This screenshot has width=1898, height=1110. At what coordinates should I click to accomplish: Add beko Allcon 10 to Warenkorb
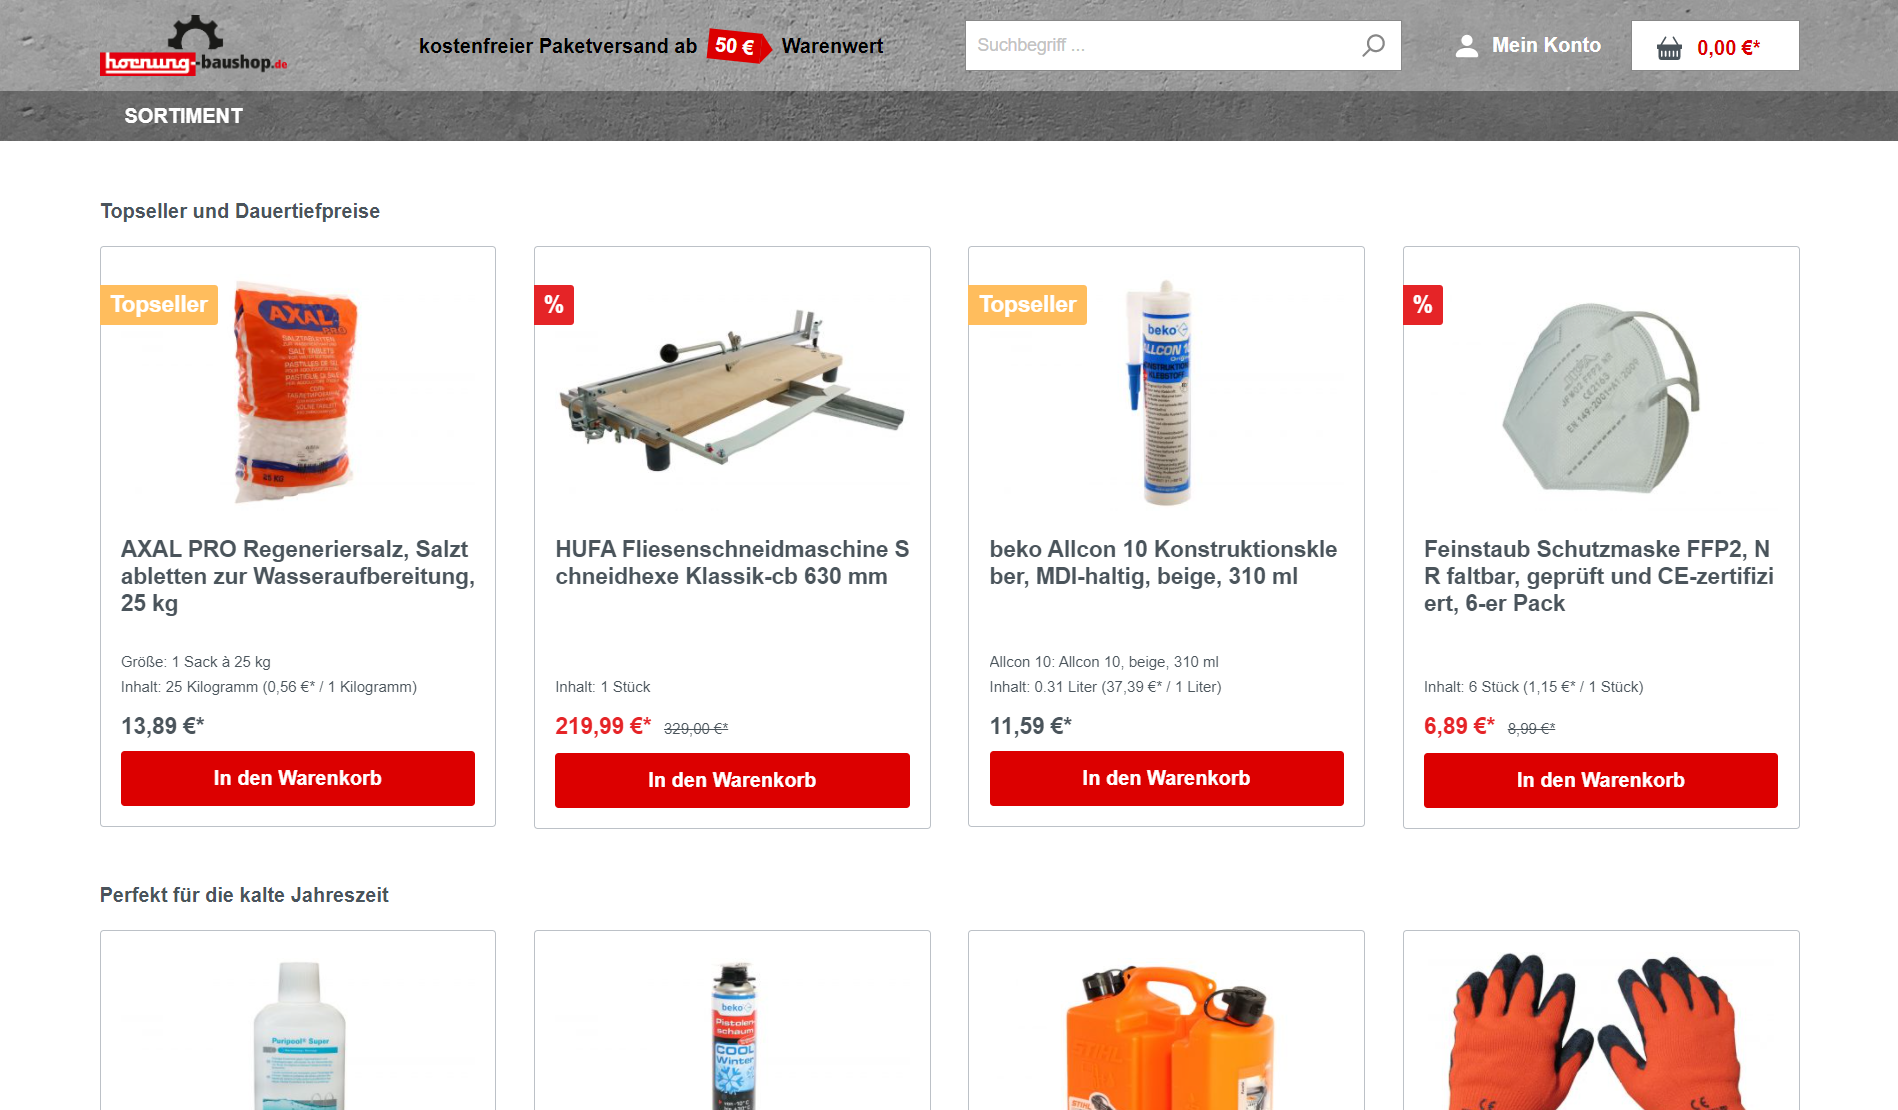[x=1166, y=778]
